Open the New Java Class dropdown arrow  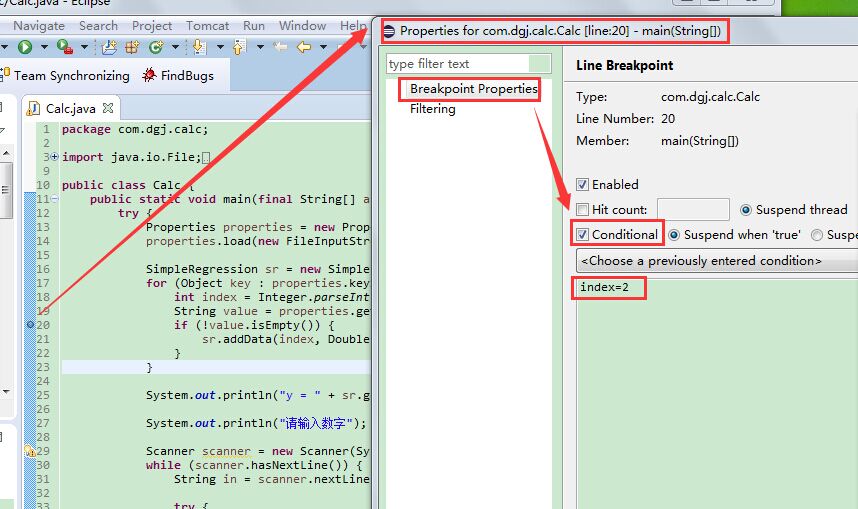pyautogui.click(x=175, y=47)
